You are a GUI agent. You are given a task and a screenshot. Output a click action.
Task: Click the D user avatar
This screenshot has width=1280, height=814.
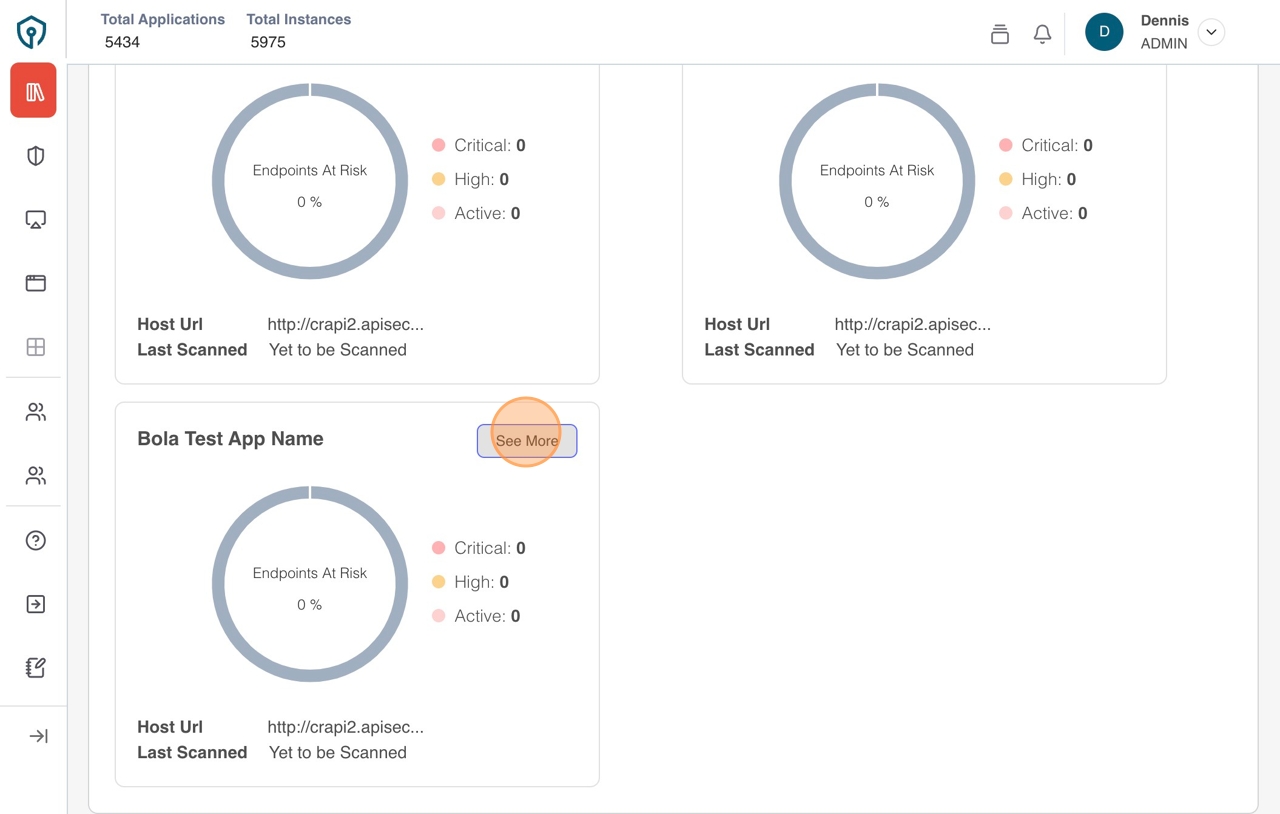(x=1104, y=32)
